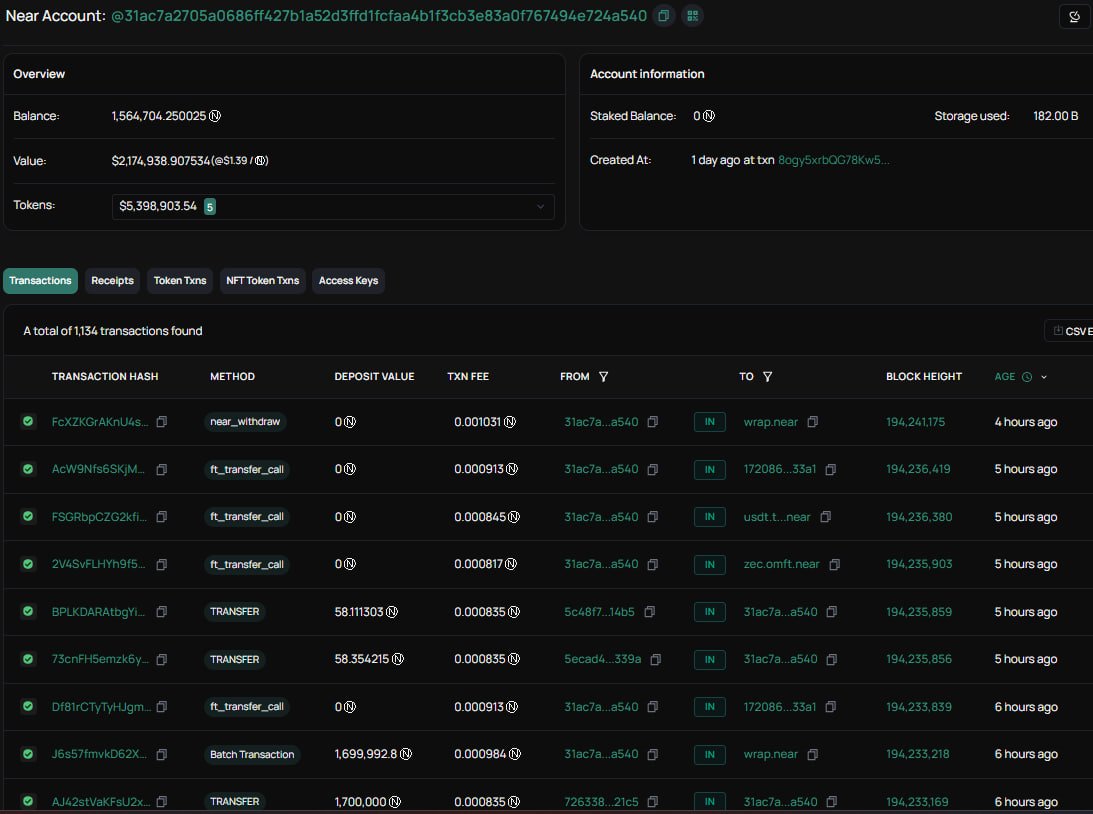Open account creation txn 8ogy5xrbQG78Kw5 link
Screen dimensions: 1093x814
pos(833,160)
